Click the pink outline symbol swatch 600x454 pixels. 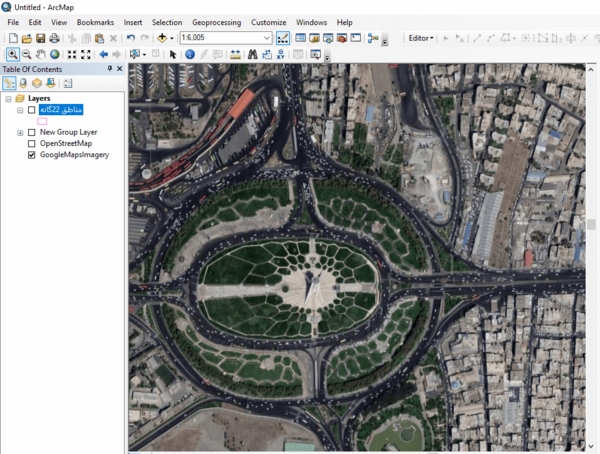click(x=42, y=121)
